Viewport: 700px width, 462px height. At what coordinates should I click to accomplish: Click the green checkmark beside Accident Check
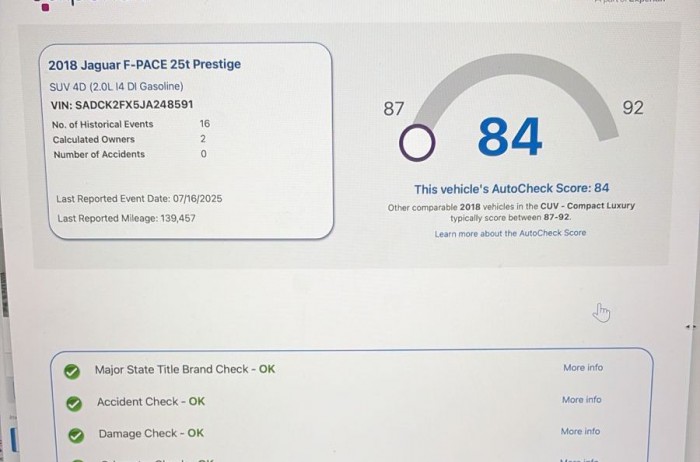(x=73, y=403)
